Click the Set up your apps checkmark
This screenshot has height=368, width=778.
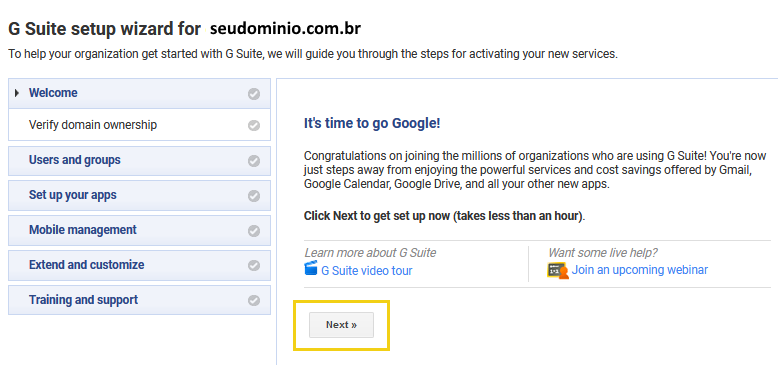click(254, 196)
